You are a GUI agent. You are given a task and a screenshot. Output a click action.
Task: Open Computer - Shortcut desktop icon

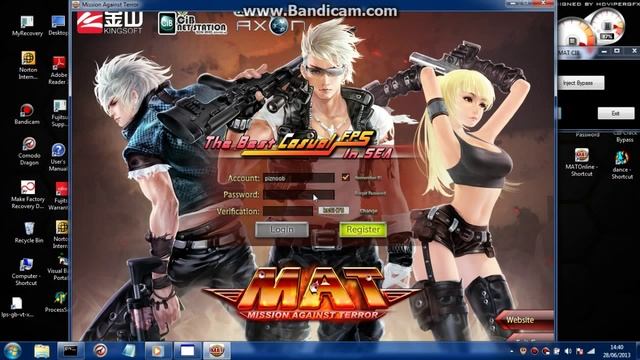coord(26,271)
